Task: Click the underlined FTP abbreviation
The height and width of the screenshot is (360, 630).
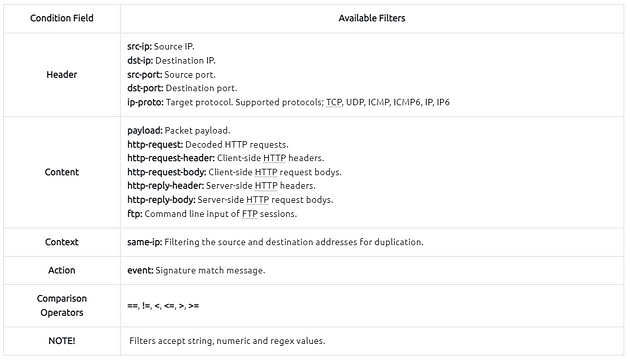Action: [250, 214]
